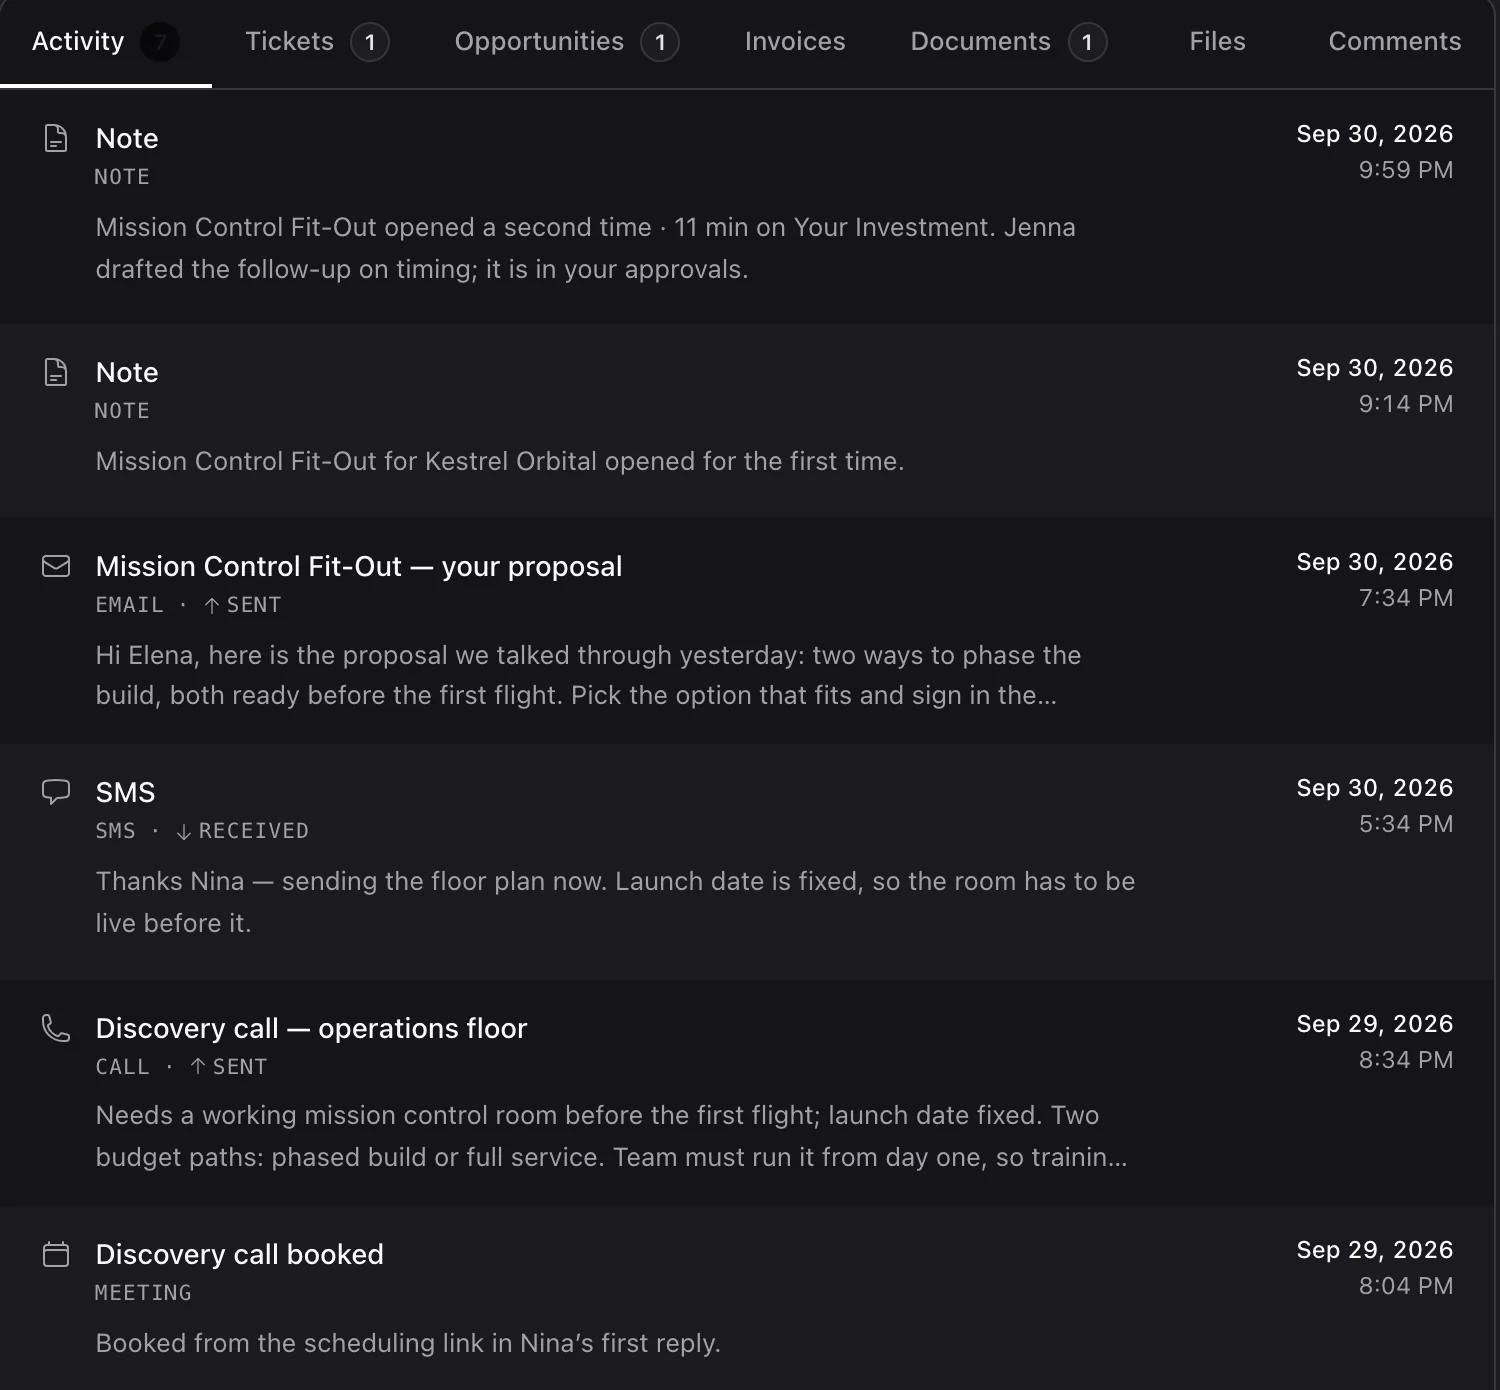Click the 8:04 PM timestamp
Screen dimensions: 1500x1390
(x=1405, y=1286)
